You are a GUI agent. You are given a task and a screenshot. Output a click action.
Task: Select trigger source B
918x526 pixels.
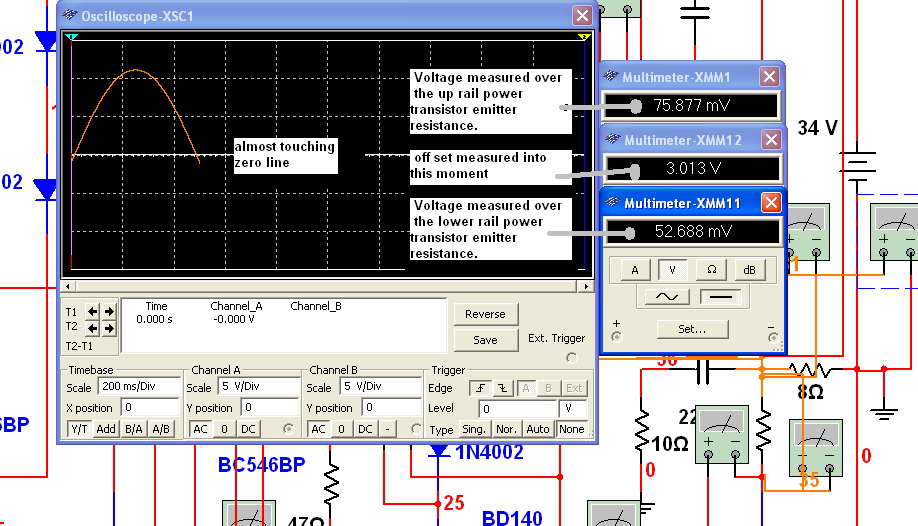coord(549,388)
